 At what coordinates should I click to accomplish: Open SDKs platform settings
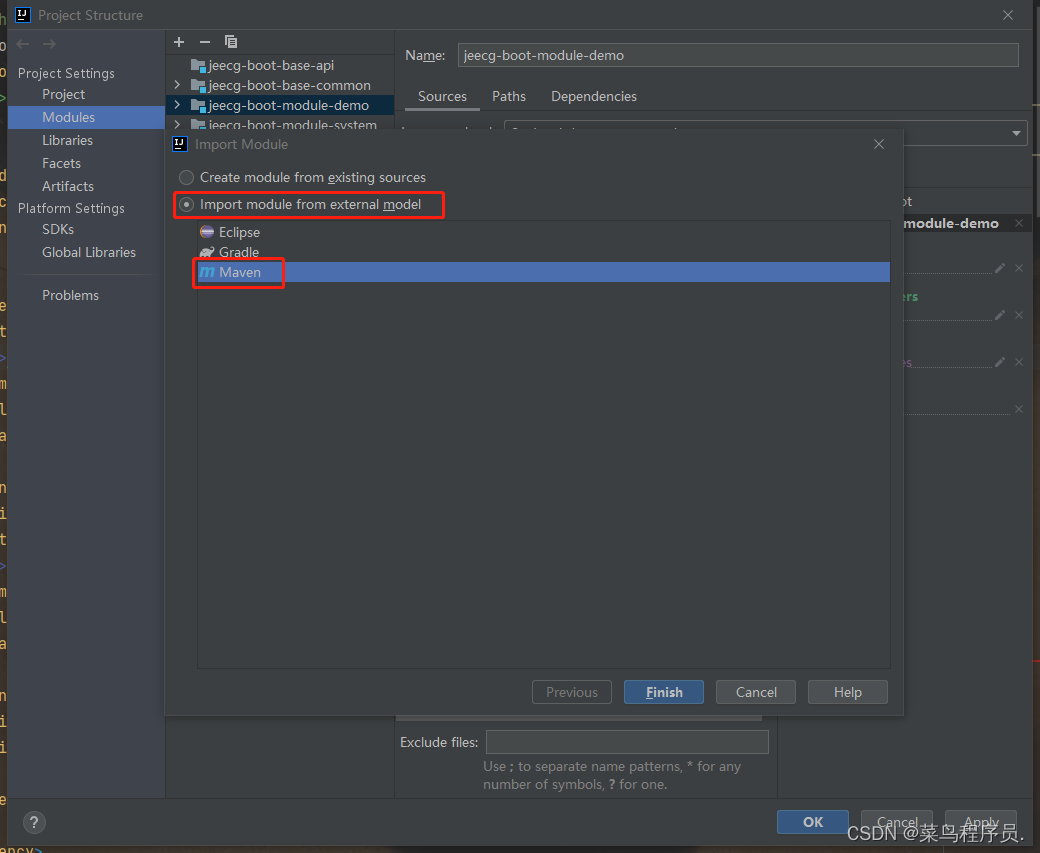click(x=58, y=229)
